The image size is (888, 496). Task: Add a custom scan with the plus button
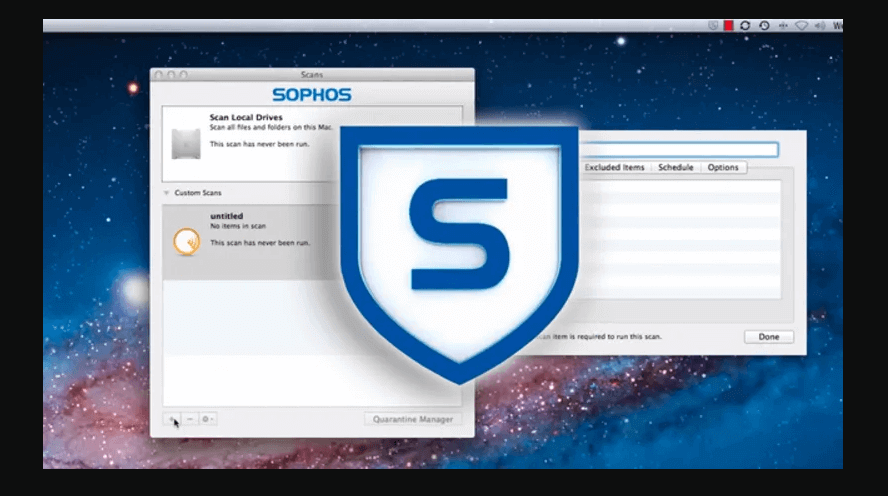point(172,419)
